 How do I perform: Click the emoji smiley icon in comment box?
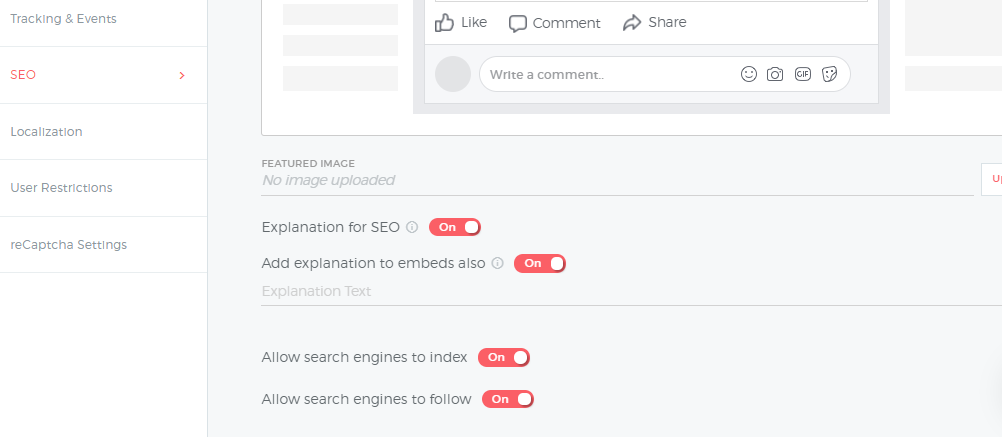(x=749, y=74)
